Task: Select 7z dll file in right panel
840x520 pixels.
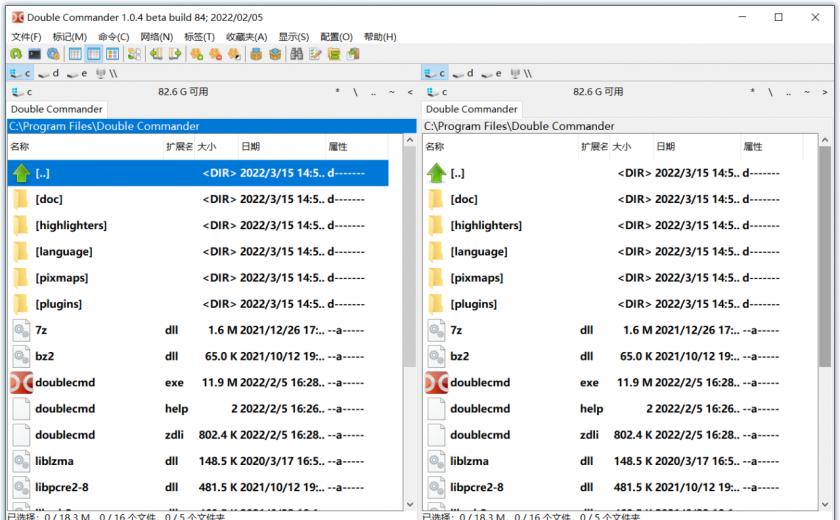Action: click(613, 330)
